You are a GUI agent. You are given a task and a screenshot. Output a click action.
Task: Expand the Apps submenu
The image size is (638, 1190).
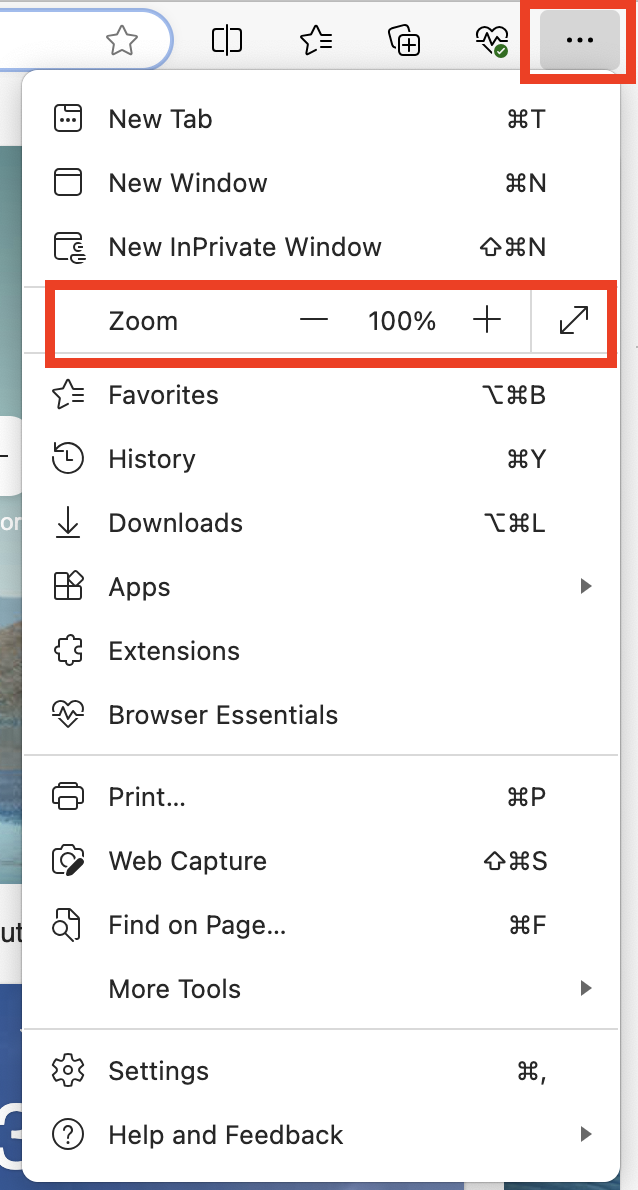[x=138, y=587]
